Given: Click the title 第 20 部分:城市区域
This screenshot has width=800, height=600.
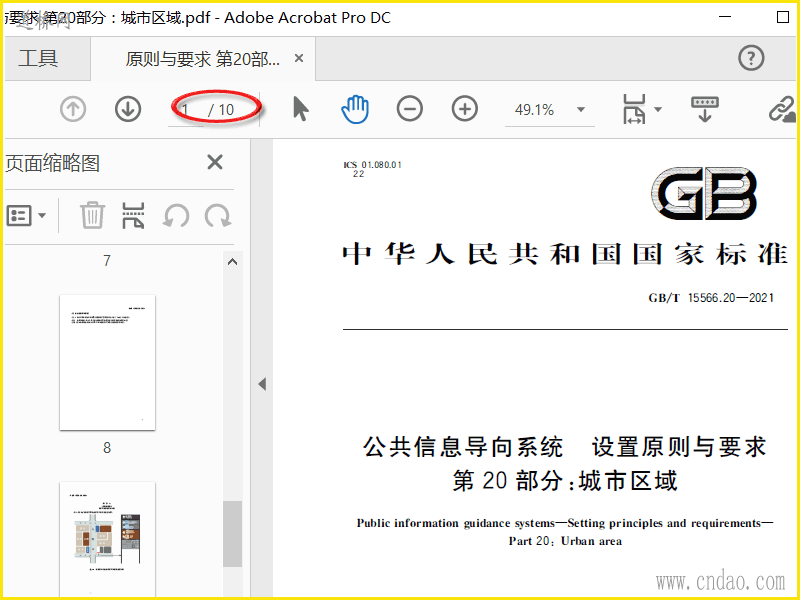Looking at the screenshot, I should [565, 481].
